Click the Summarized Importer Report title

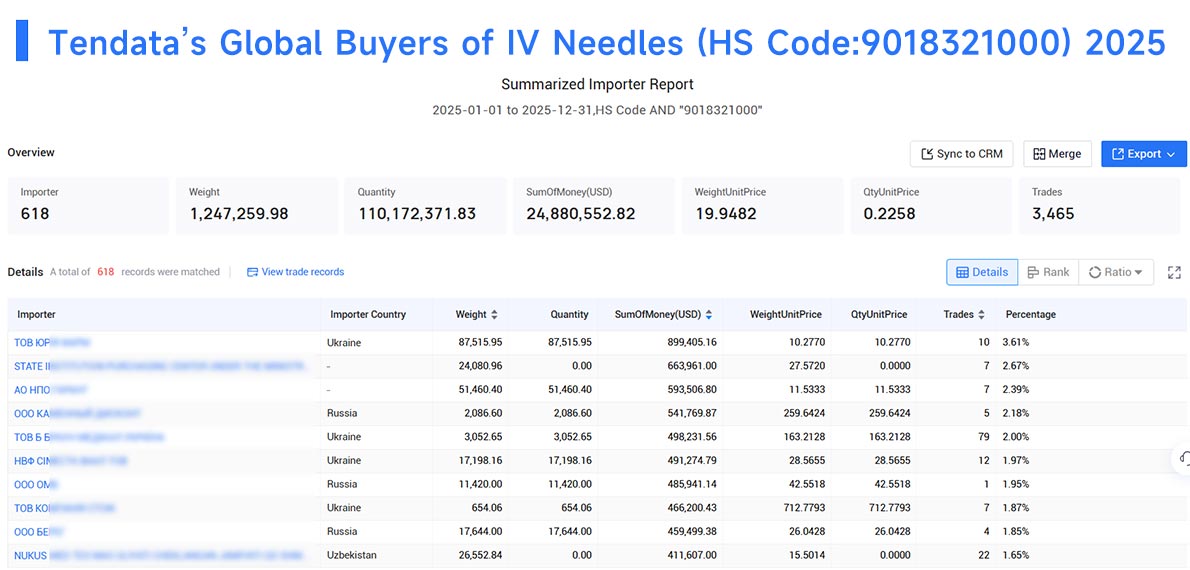pos(597,84)
